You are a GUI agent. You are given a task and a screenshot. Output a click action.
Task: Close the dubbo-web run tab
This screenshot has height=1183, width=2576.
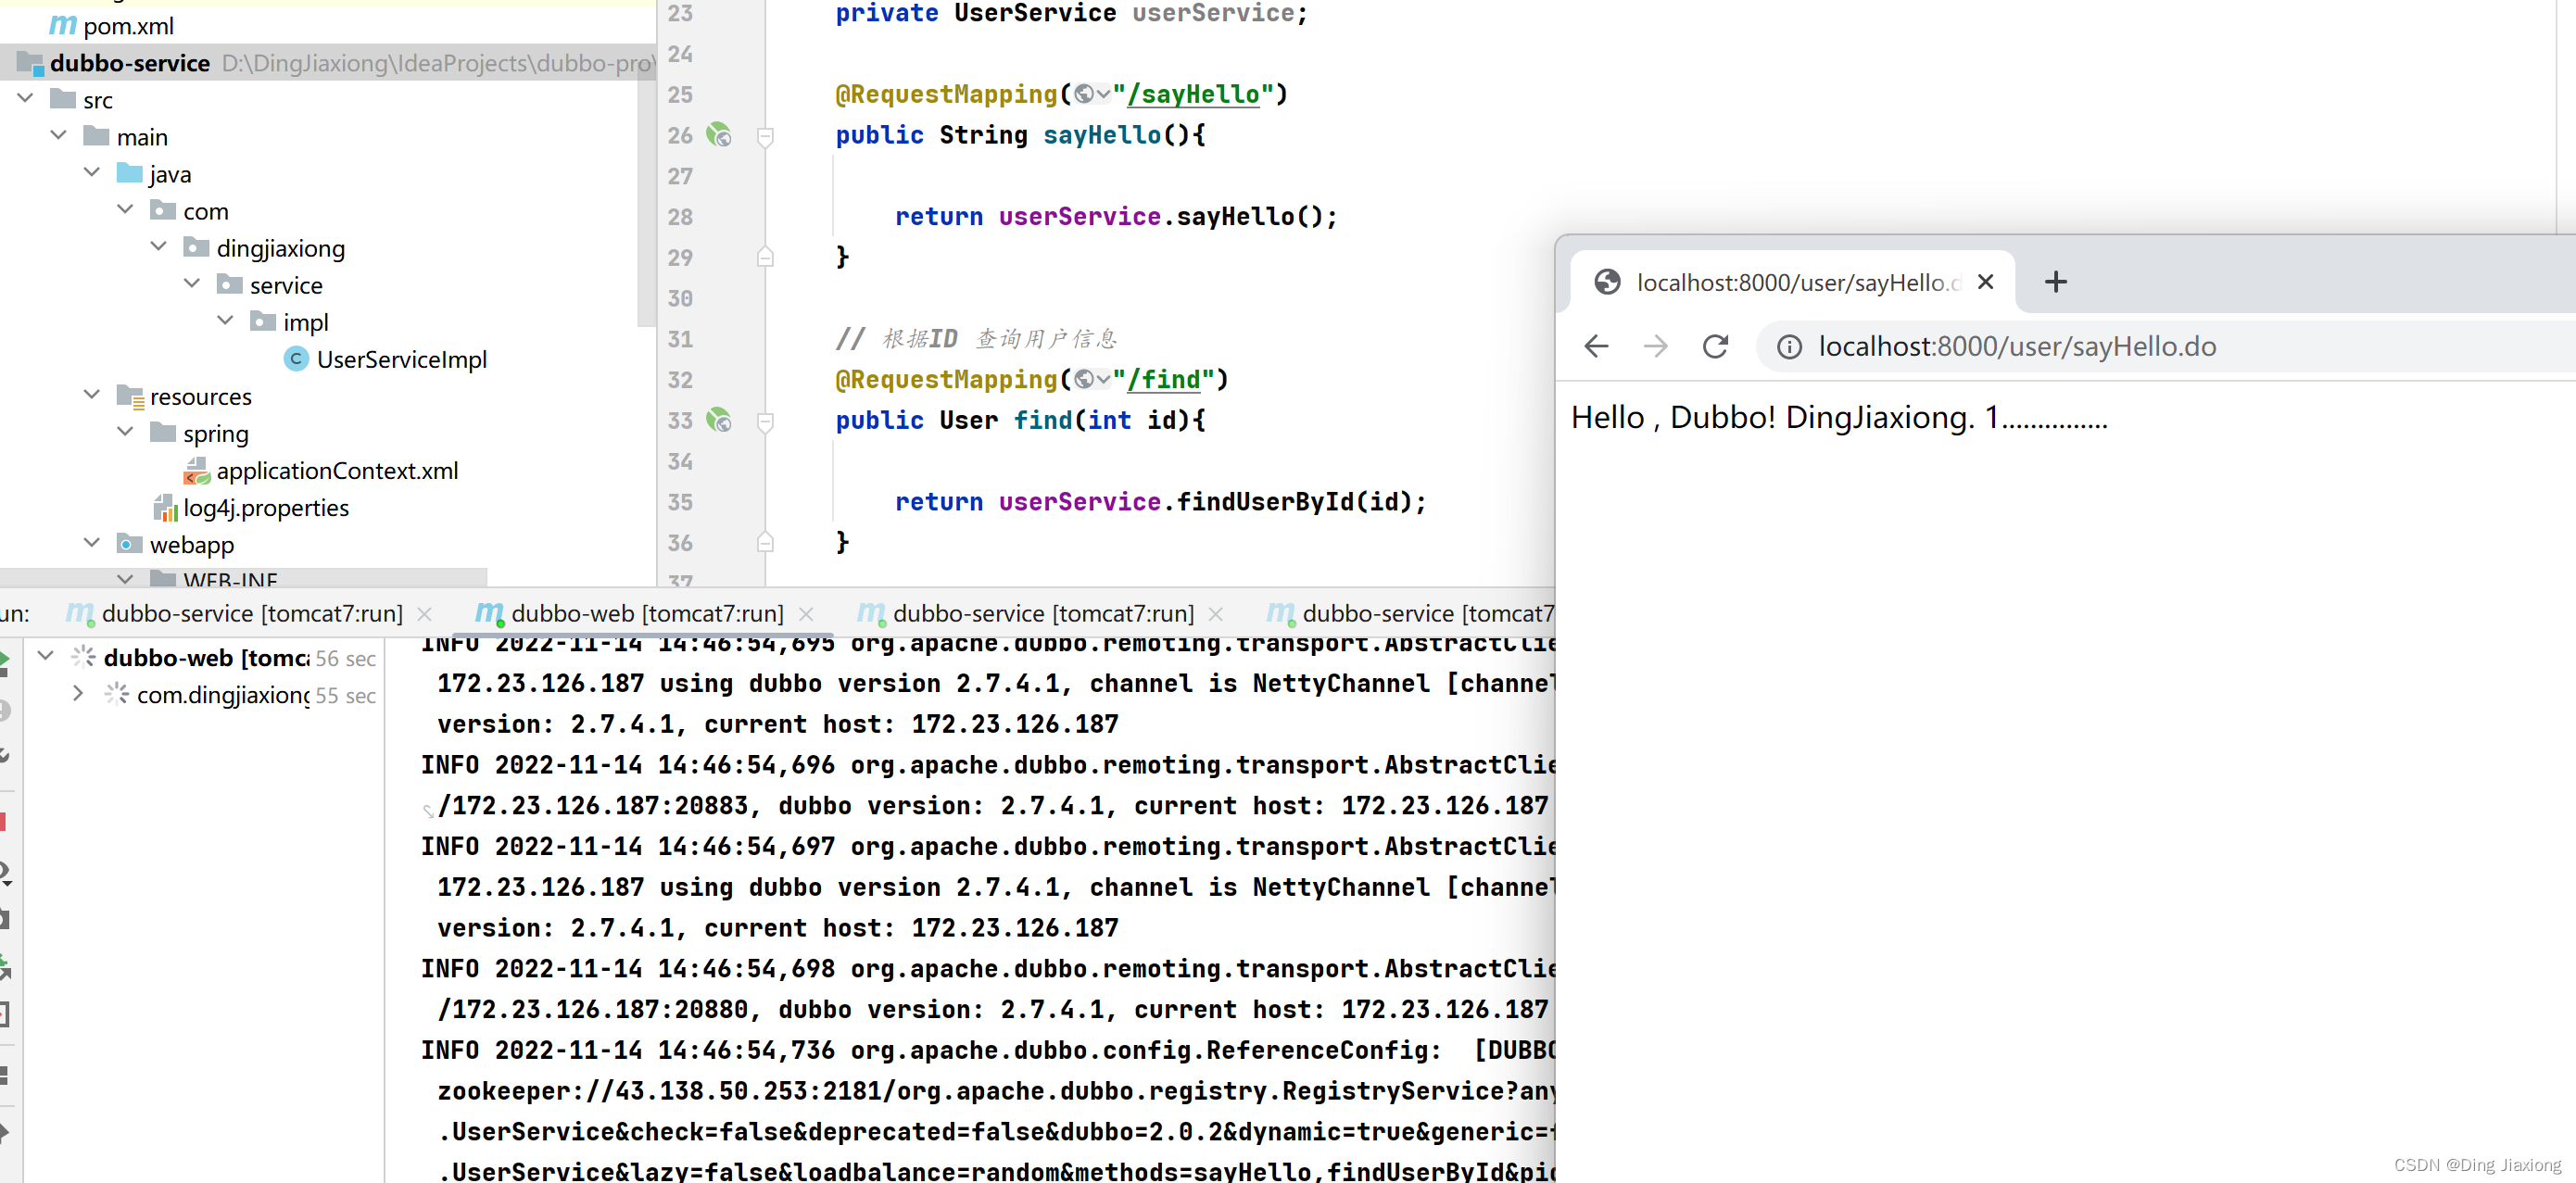pos(806,614)
